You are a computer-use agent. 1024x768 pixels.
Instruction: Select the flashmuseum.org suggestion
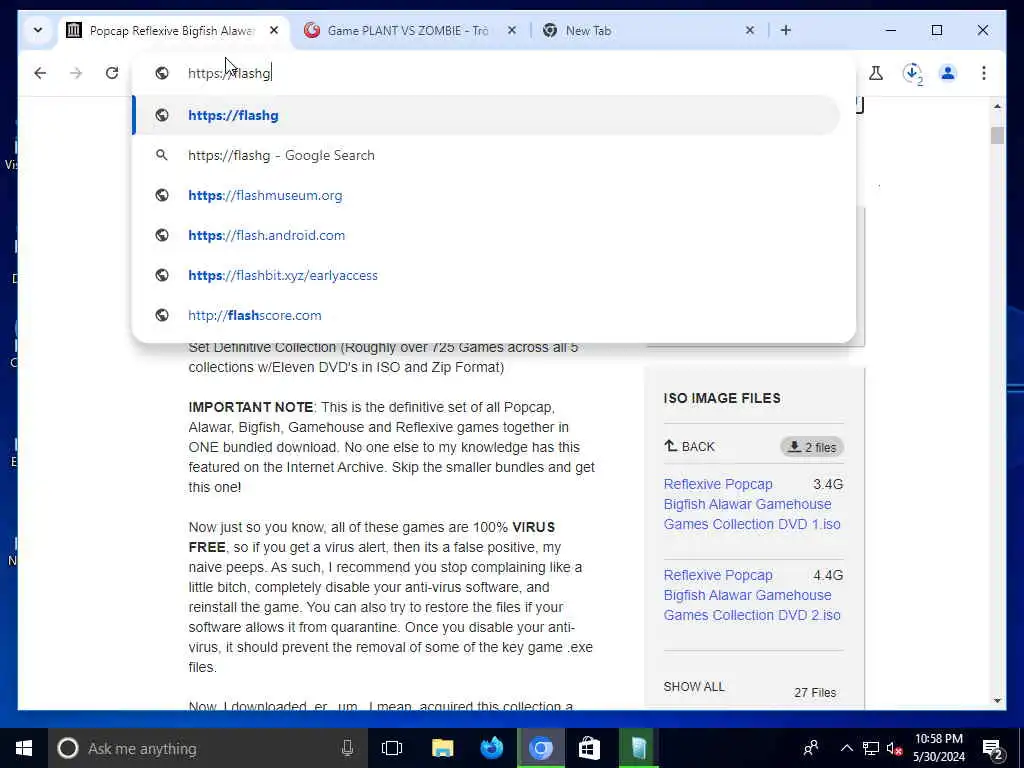(487, 195)
